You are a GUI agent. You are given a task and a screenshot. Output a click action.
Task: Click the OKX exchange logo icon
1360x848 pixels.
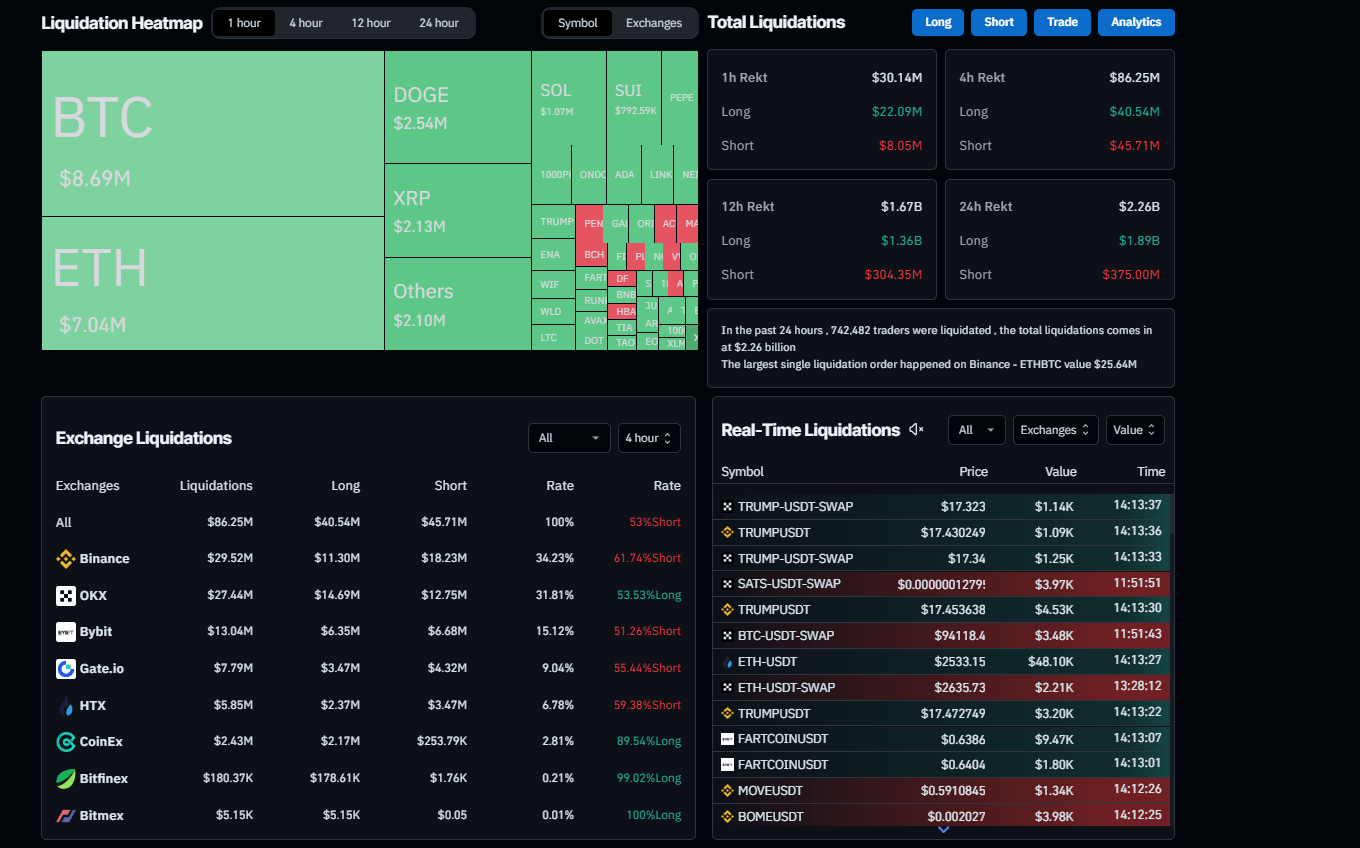66,596
